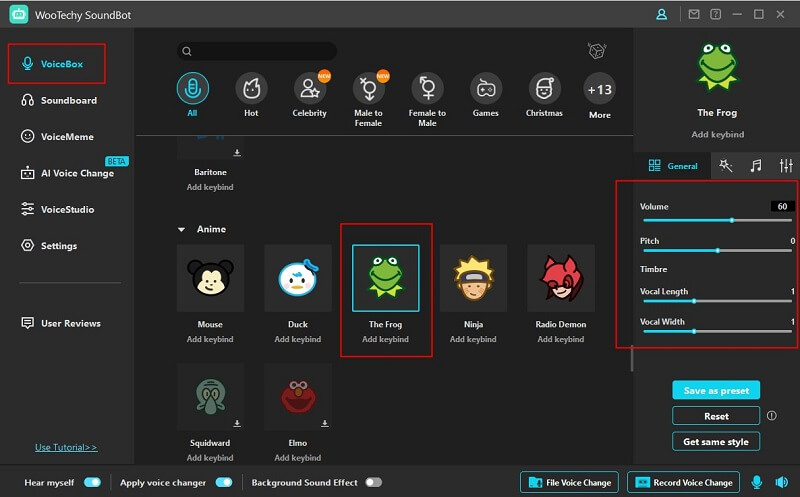Click the Vocal Length slider
The width and height of the screenshot is (800, 497).
tap(717, 301)
